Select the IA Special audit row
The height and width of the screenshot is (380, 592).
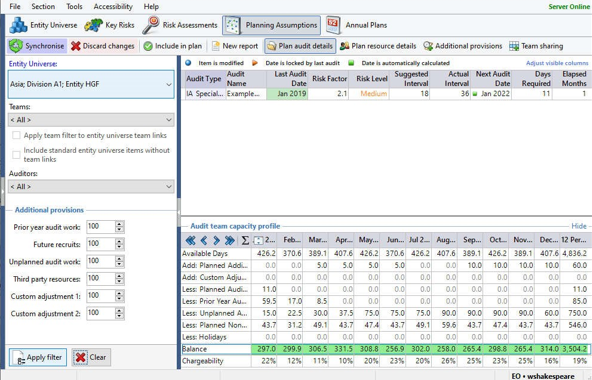pyautogui.click(x=387, y=94)
